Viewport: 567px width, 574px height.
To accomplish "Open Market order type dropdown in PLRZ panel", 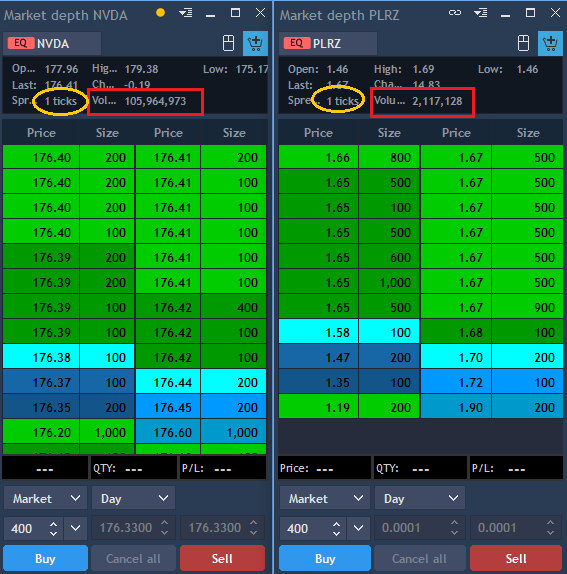I will click(325, 498).
